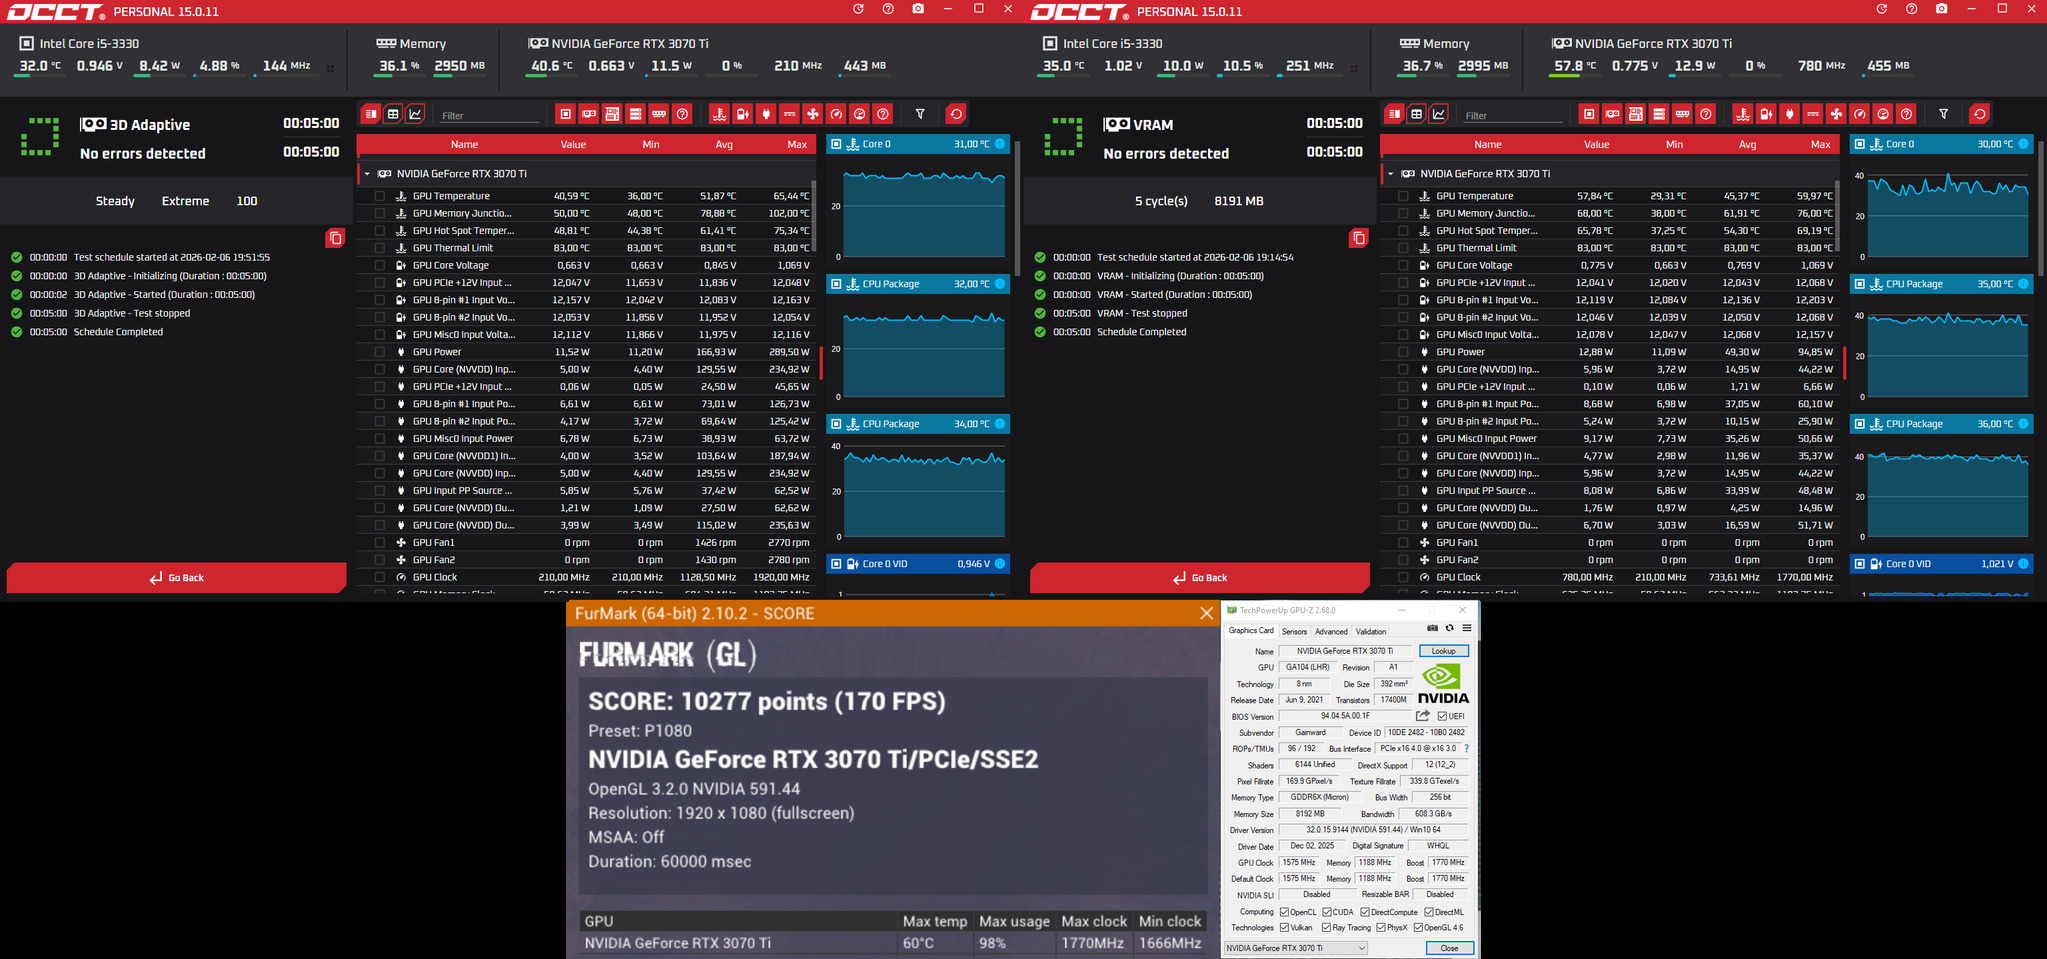Reset sensor statistics in 3D Adaptive window
The height and width of the screenshot is (959, 2047).
click(956, 114)
